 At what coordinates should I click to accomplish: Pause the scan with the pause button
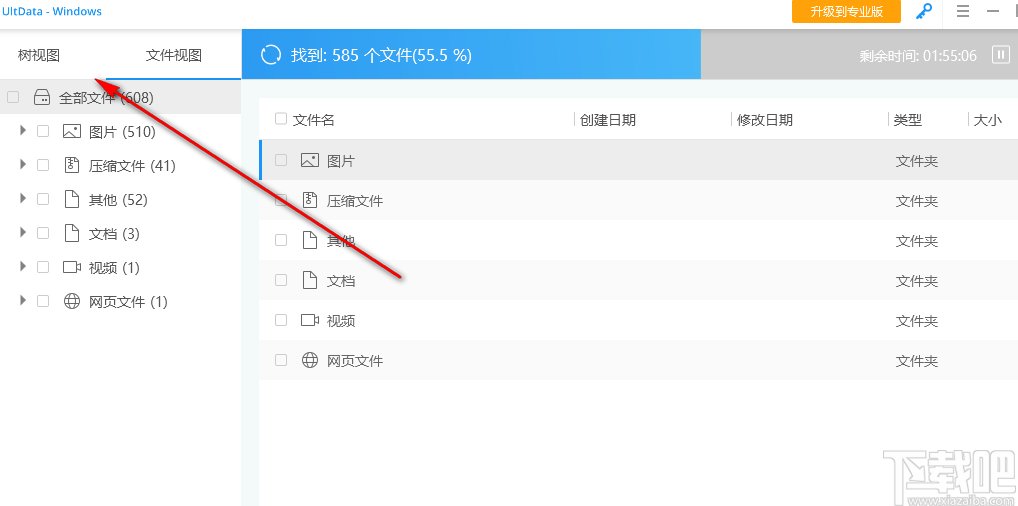(x=1000, y=55)
